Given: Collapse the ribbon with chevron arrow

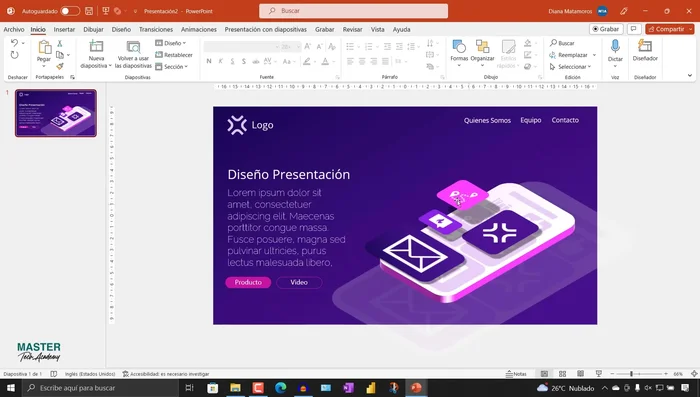Looking at the screenshot, I should 690,75.
